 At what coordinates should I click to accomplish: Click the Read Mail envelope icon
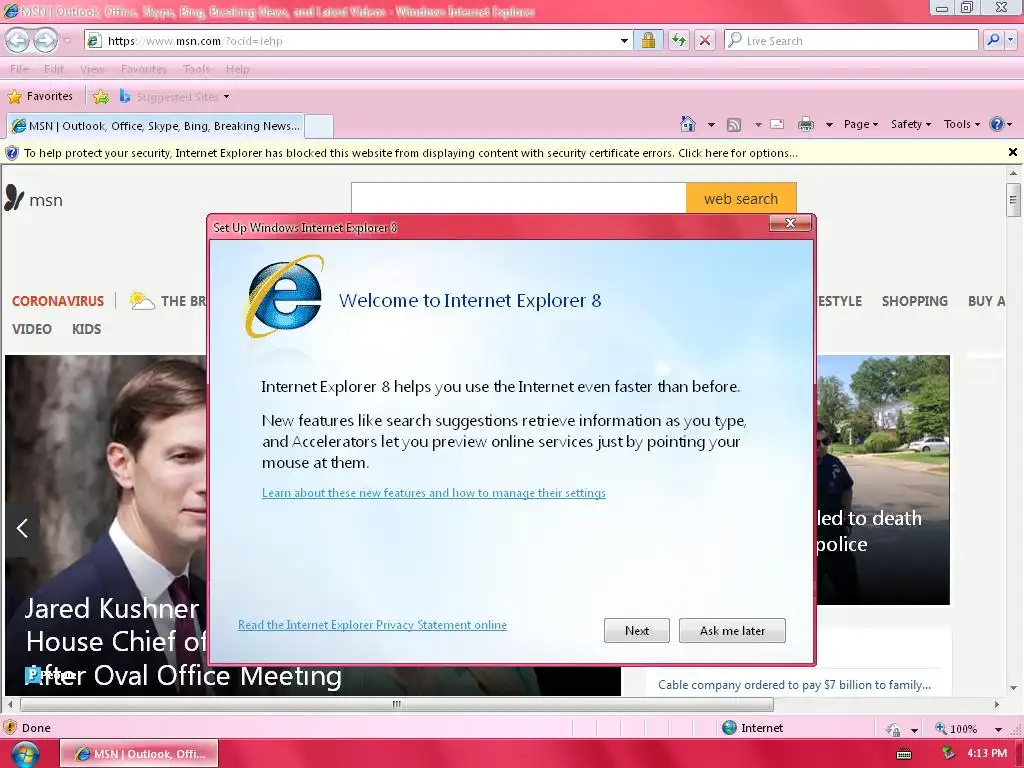coord(777,124)
